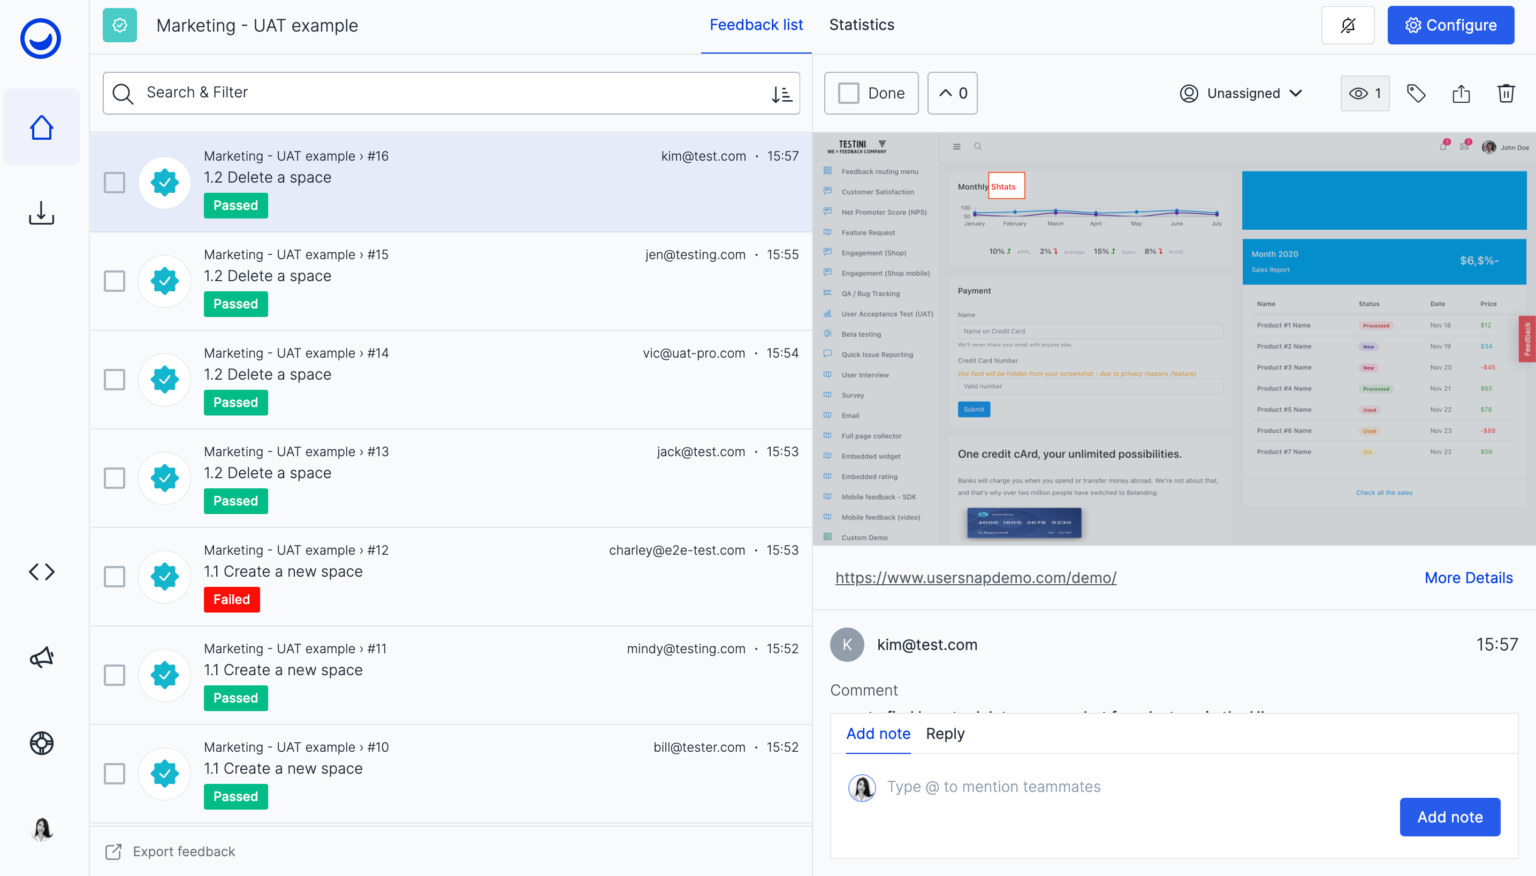
Task: Switch to the Statistics tab
Action: [861, 25]
